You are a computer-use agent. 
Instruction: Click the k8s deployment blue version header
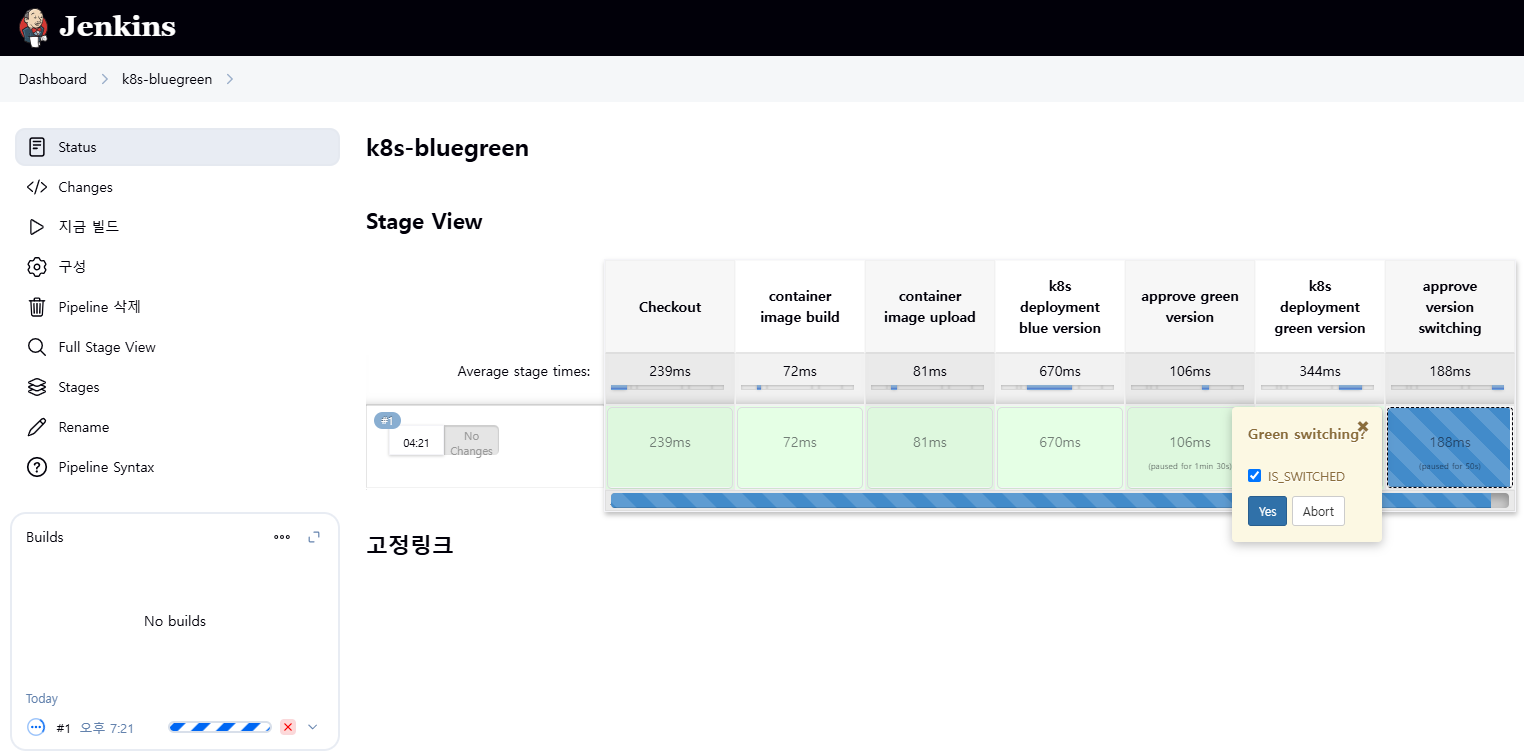pos(1060,307)
